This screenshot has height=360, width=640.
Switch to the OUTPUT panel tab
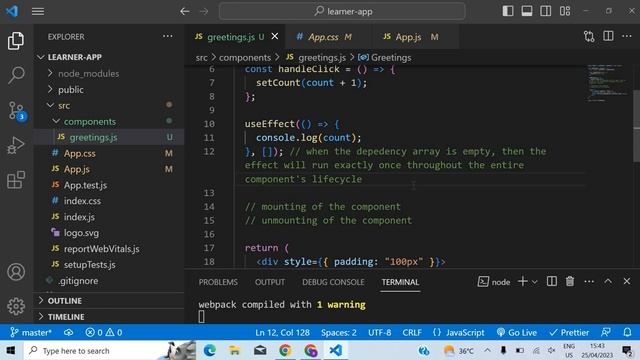(x=270, y=282)
